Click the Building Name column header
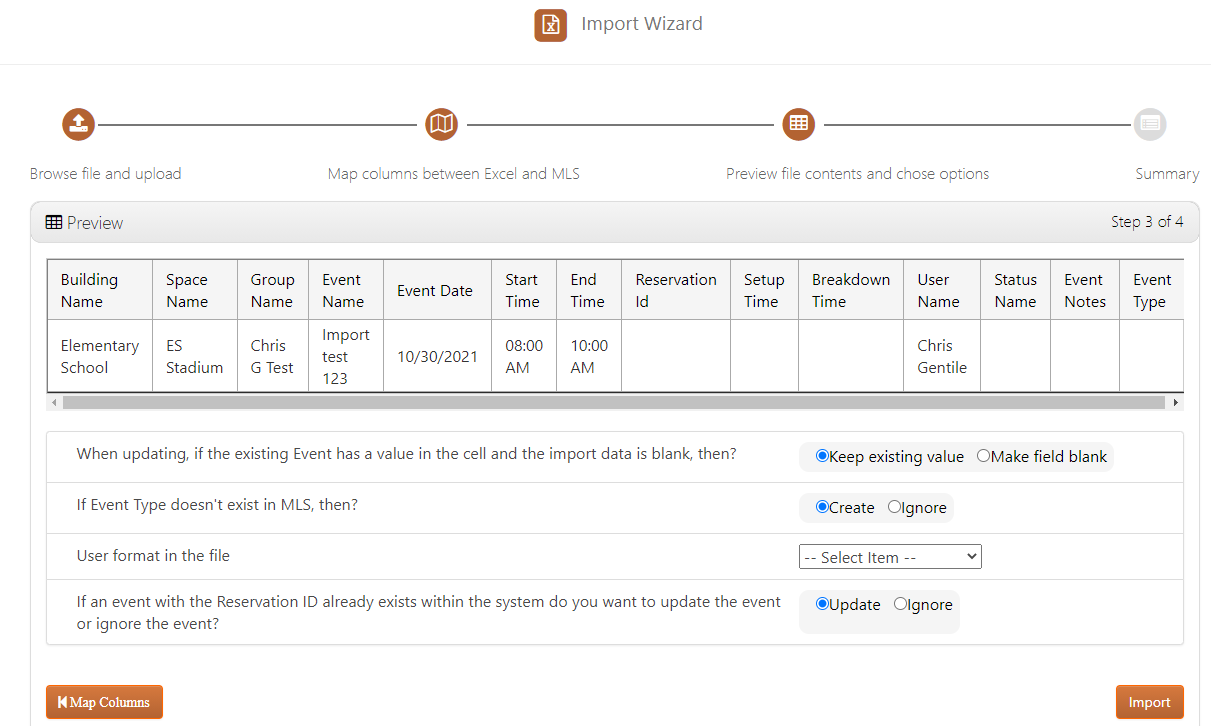Image resolution: width=1211 pixels, height=726 pixels. pyautogui.click(x=100, y=290)
